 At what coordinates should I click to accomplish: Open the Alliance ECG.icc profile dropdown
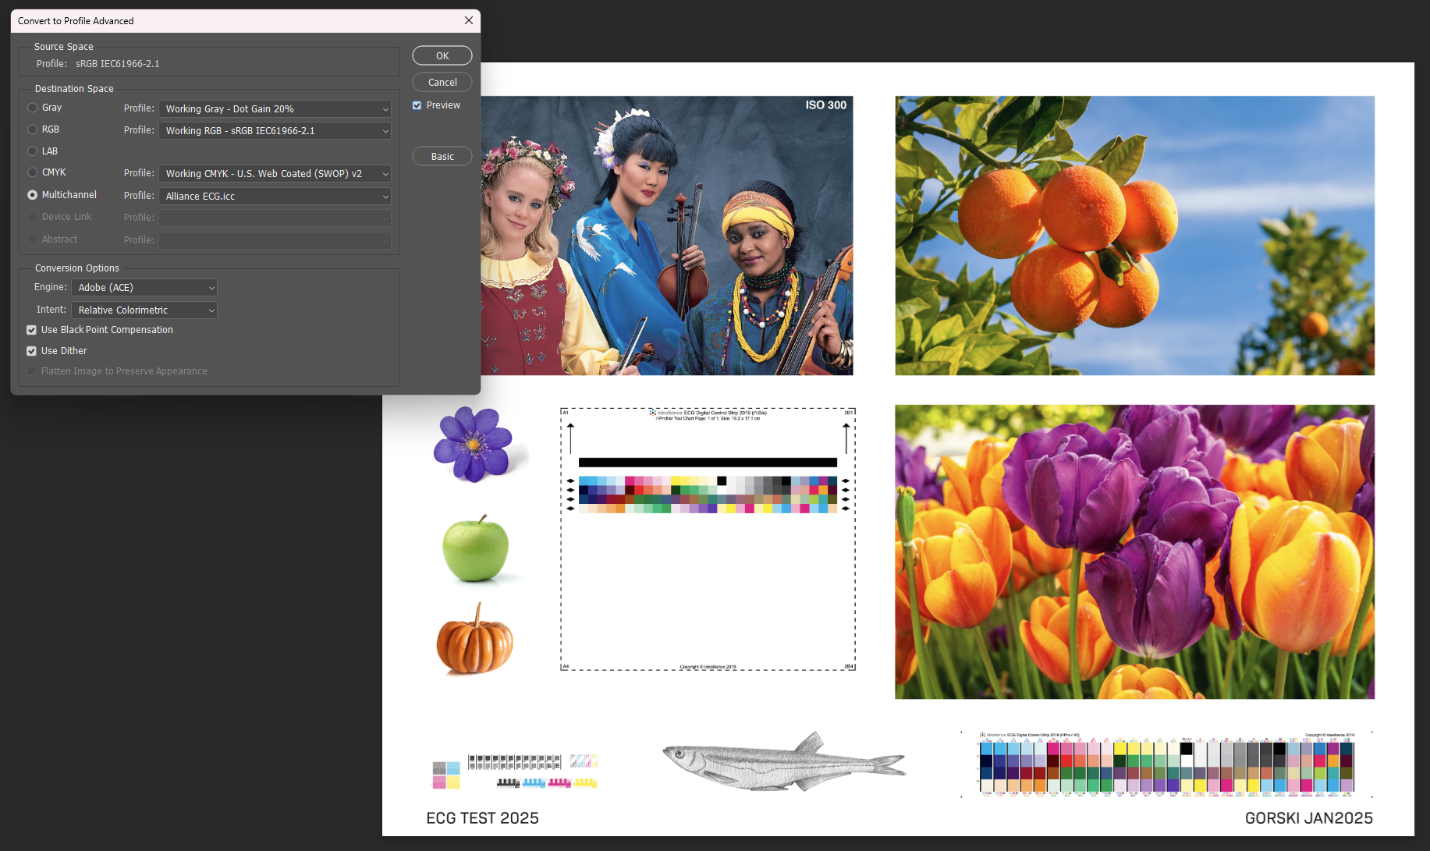point(275,196)
